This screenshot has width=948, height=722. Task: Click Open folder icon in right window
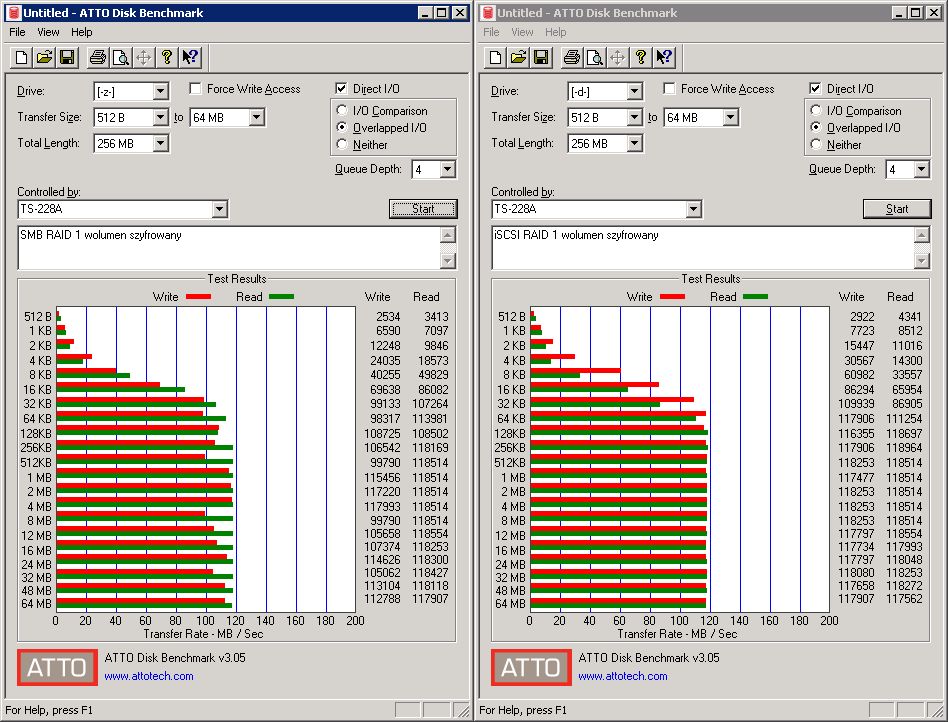518,57
